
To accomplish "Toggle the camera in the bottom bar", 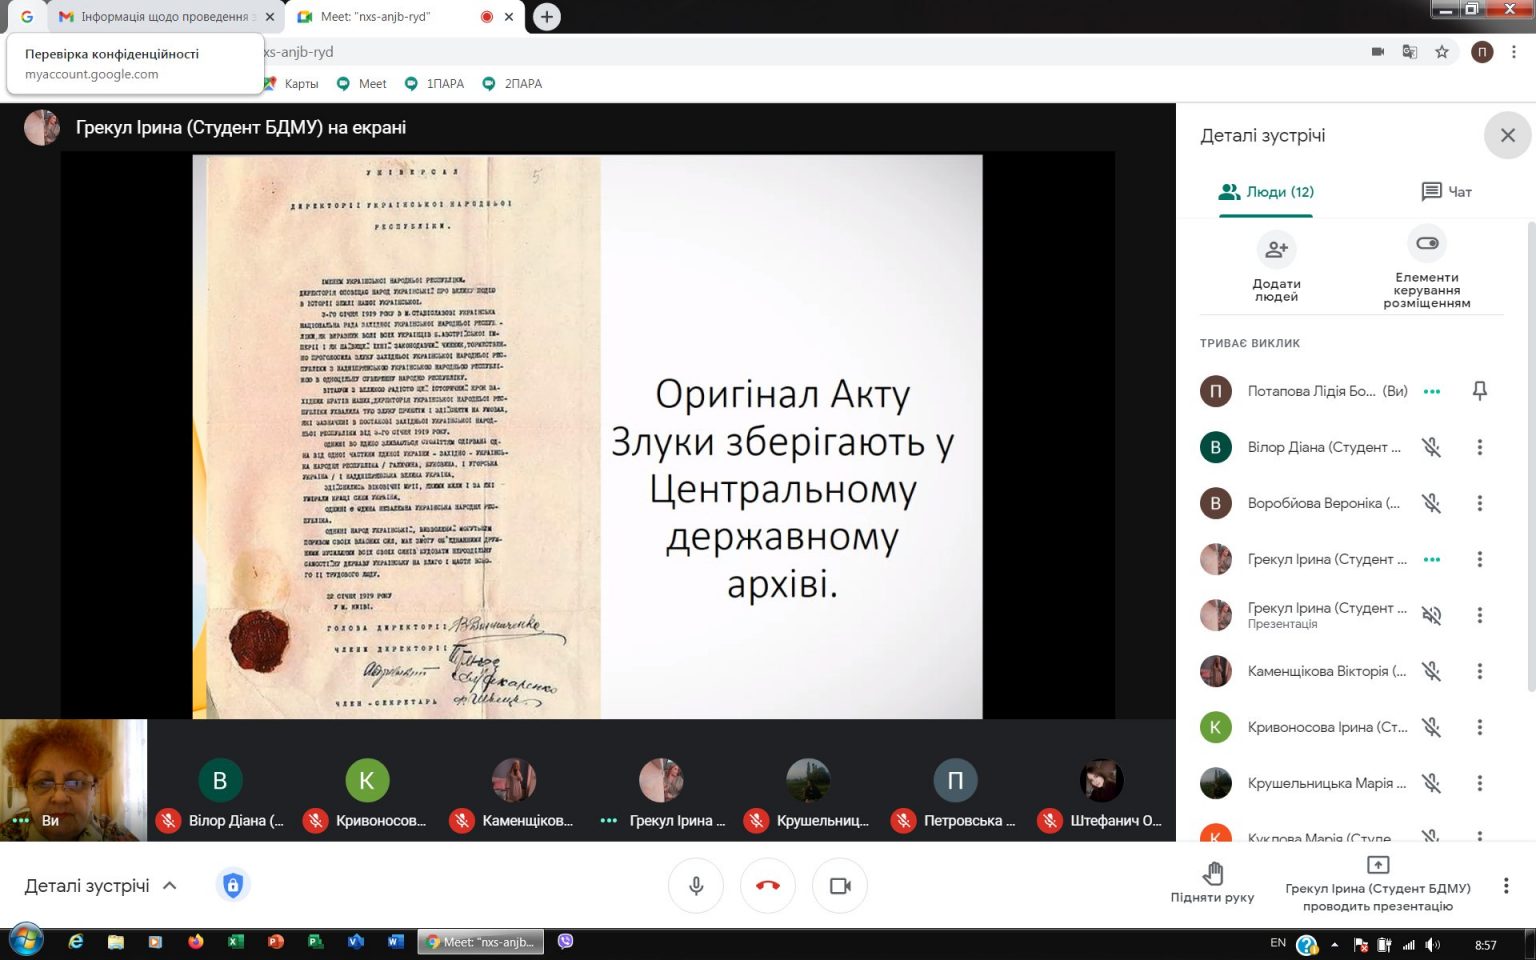I will [x=840, y=886].
